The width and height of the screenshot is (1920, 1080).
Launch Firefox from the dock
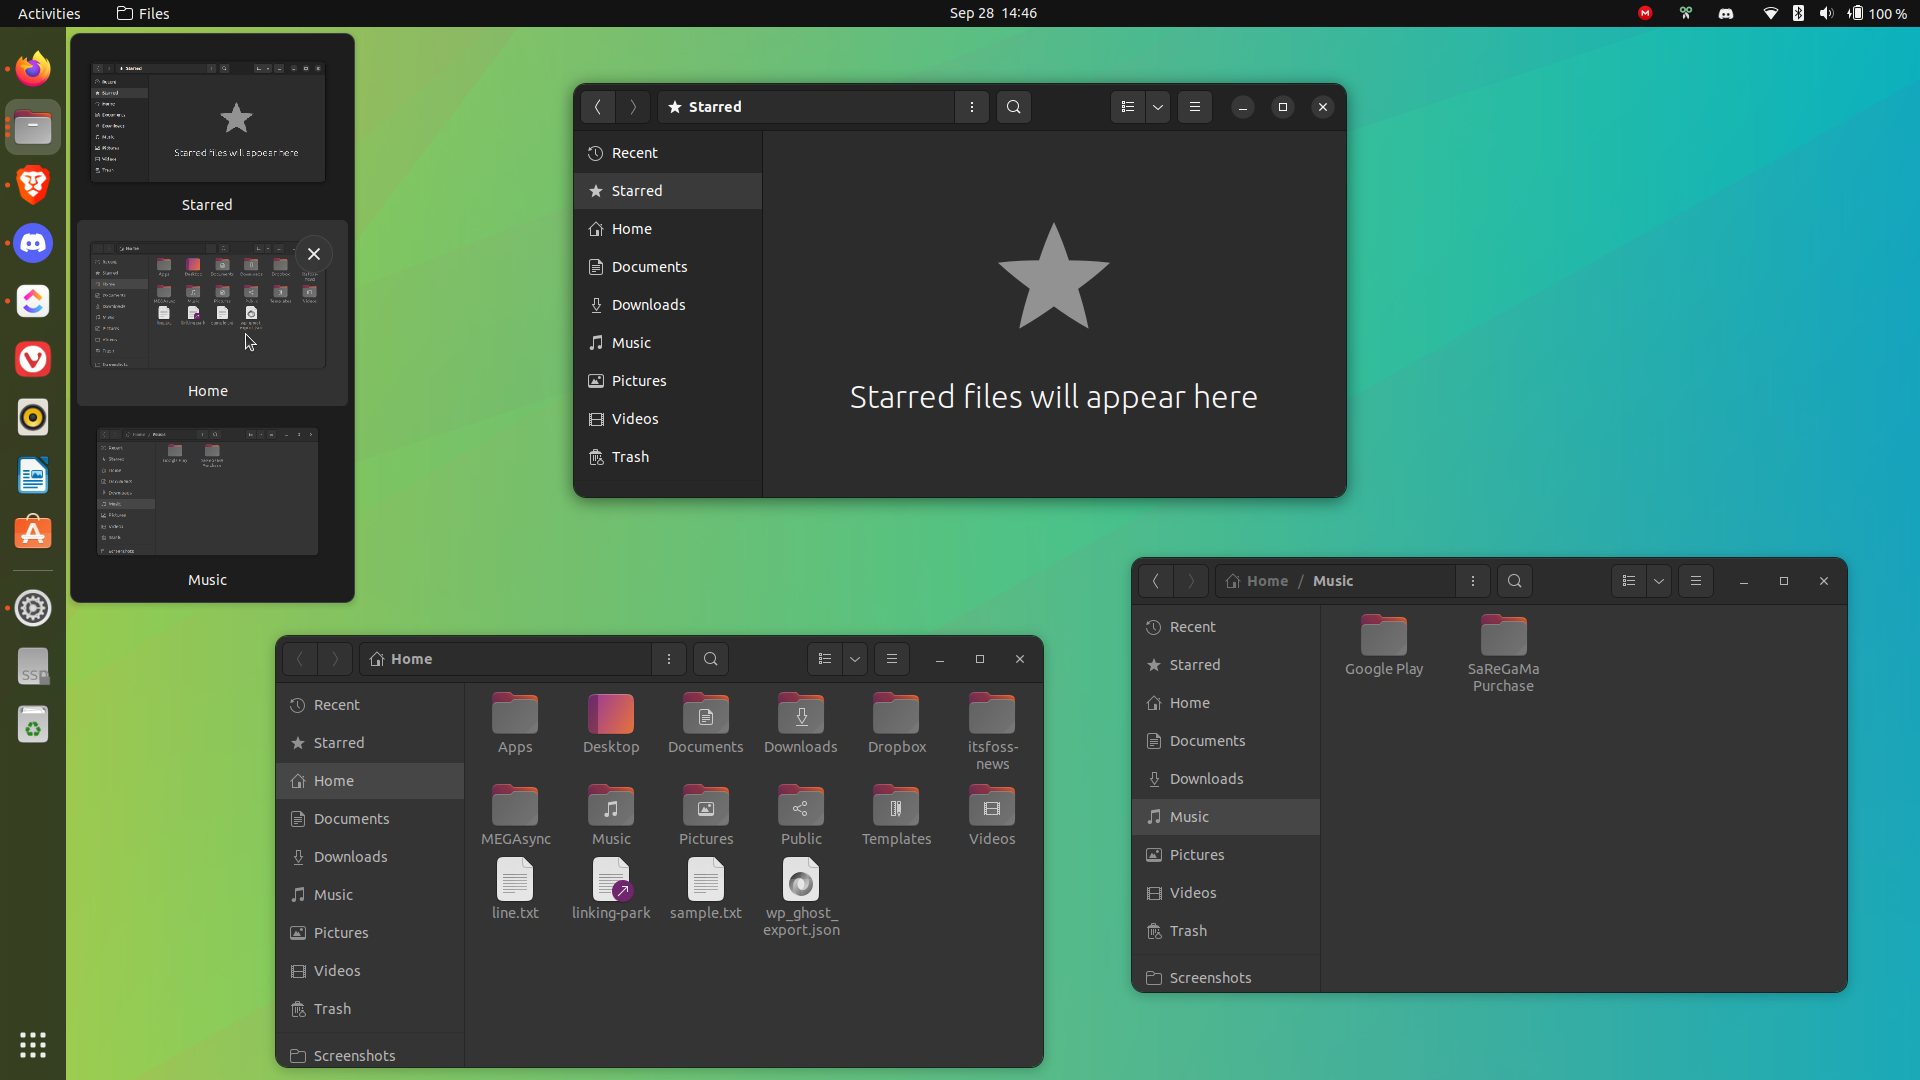[33, 69]
